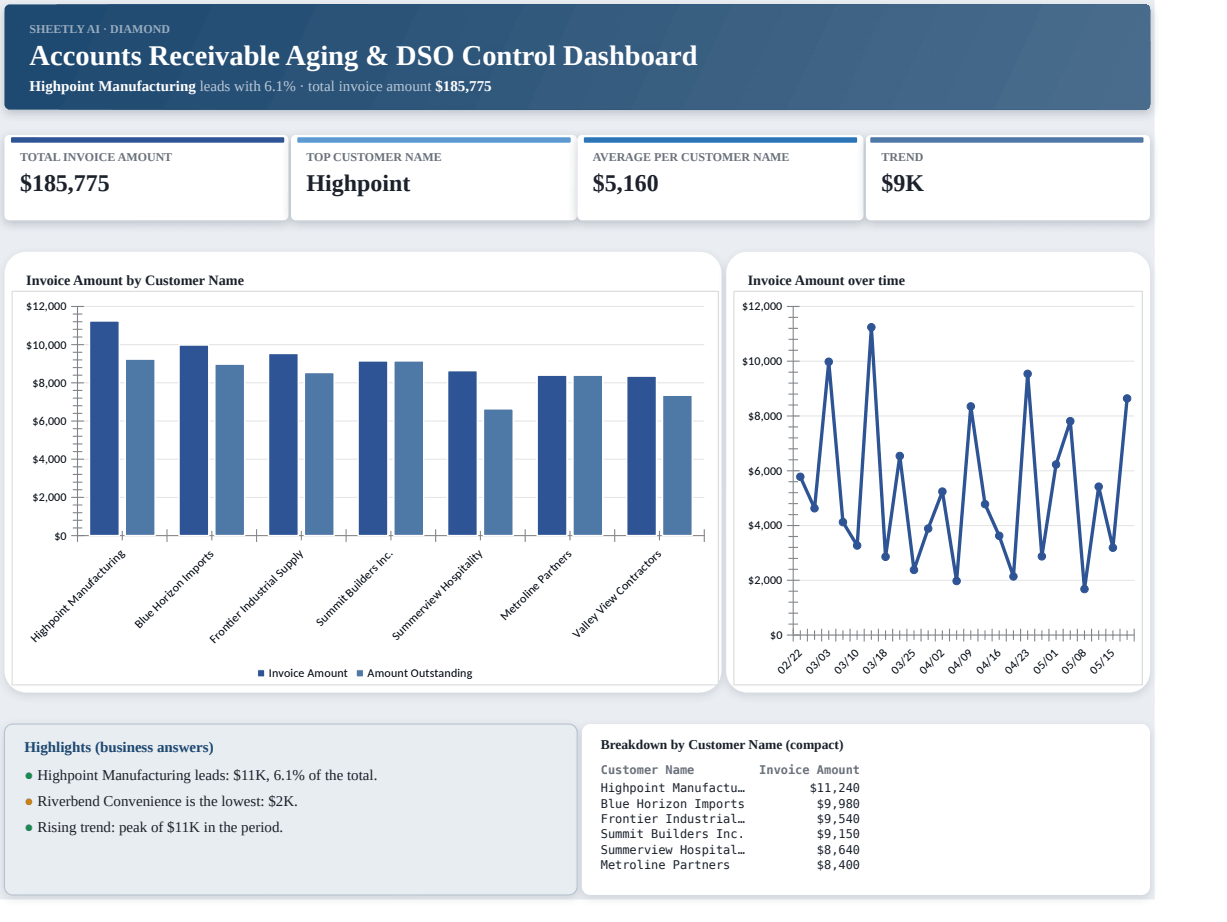Click the highest peak point in line chart
1227x922 pixels.
(x=871, y=327)
